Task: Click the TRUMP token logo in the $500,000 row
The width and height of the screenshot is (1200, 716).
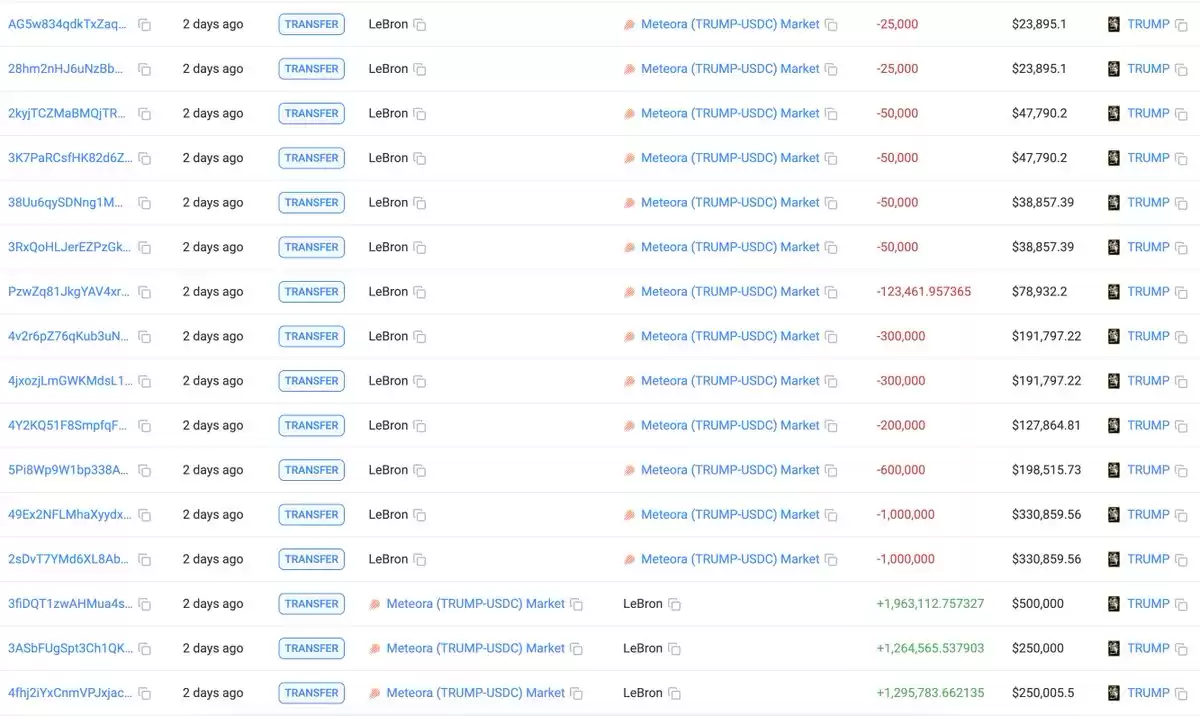Action: coord(1114,604)
